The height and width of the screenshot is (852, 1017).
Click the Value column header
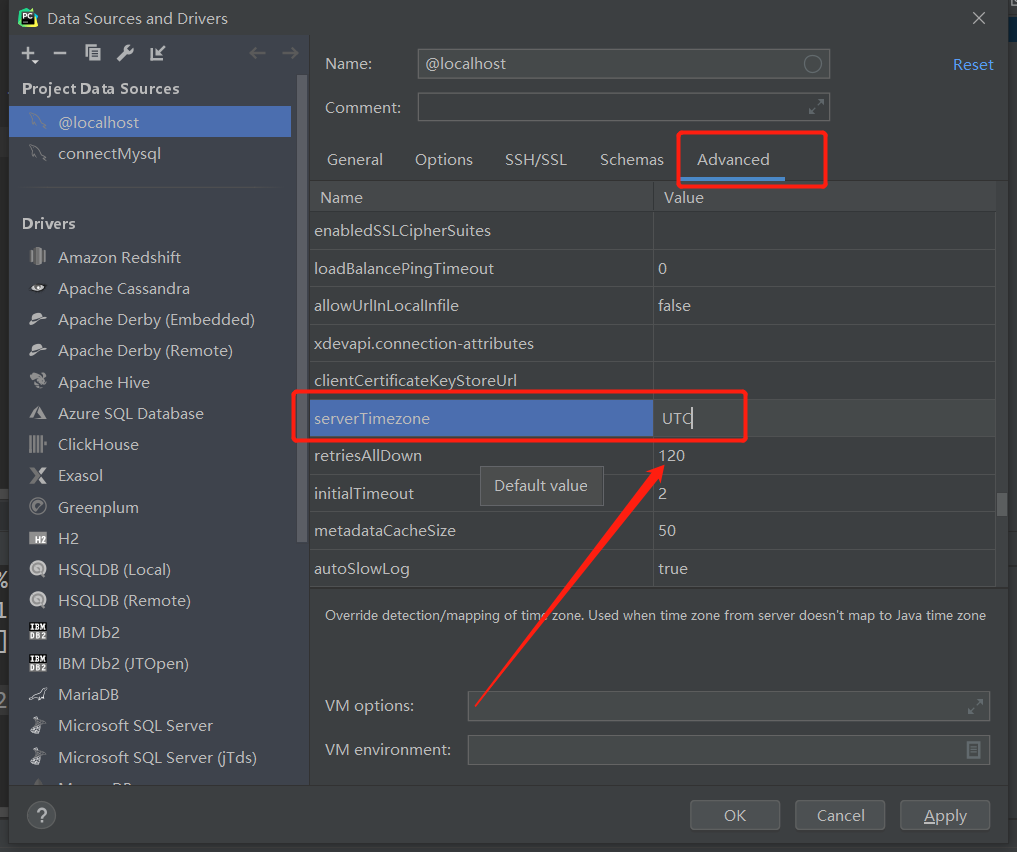824,198
